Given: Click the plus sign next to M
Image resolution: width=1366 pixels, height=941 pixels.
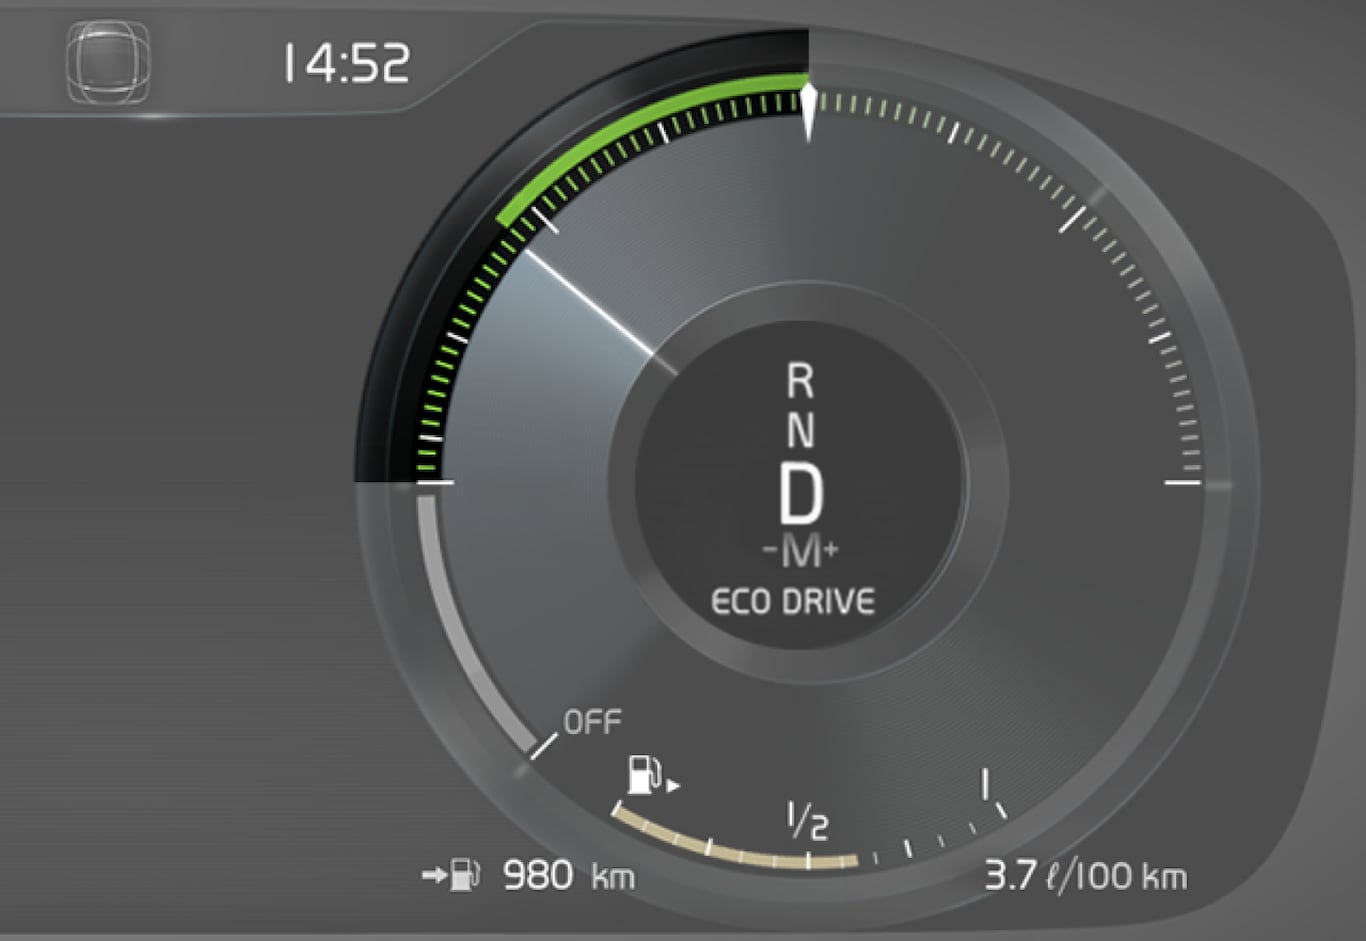Looking at the screenshot, I should click(x=831, y=548).
